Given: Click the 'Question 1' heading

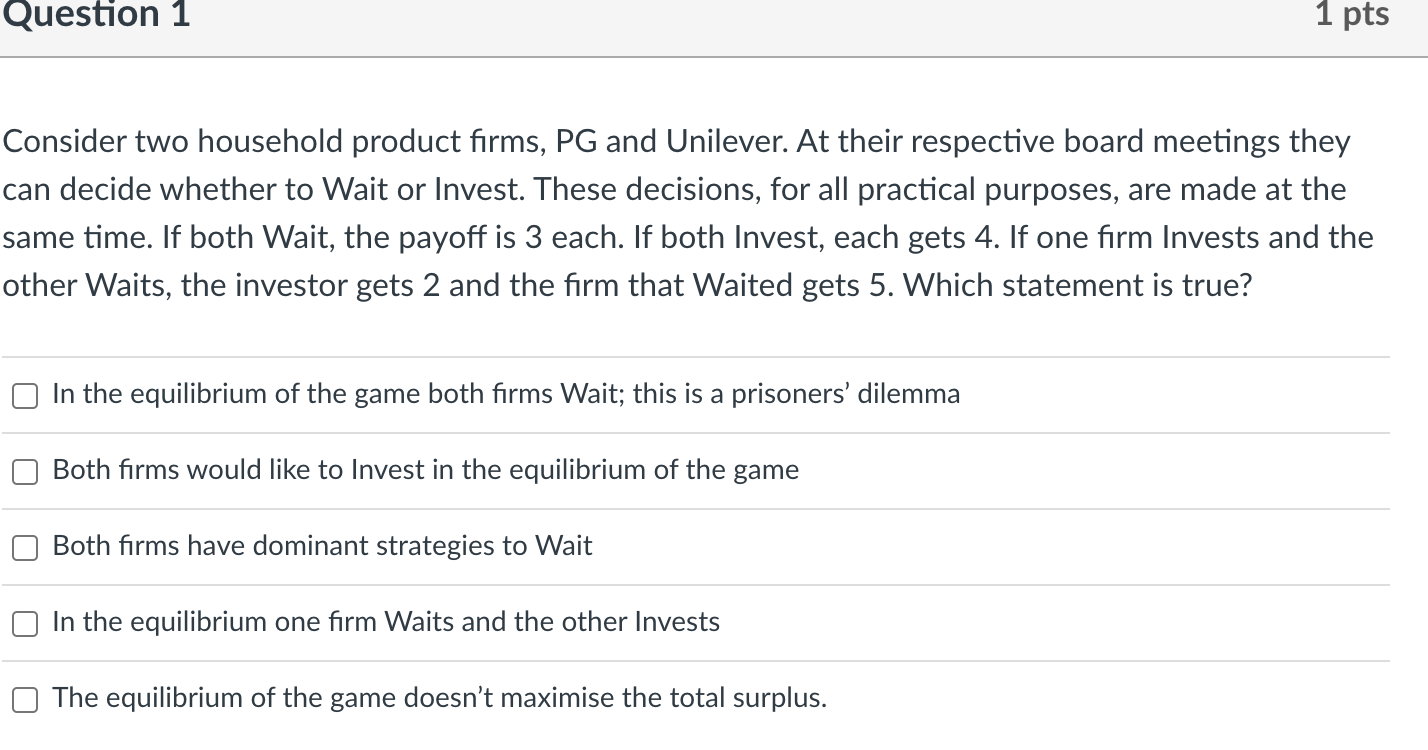Looking at the screenshot, I should pyautogui.click(x=95, y=14).
